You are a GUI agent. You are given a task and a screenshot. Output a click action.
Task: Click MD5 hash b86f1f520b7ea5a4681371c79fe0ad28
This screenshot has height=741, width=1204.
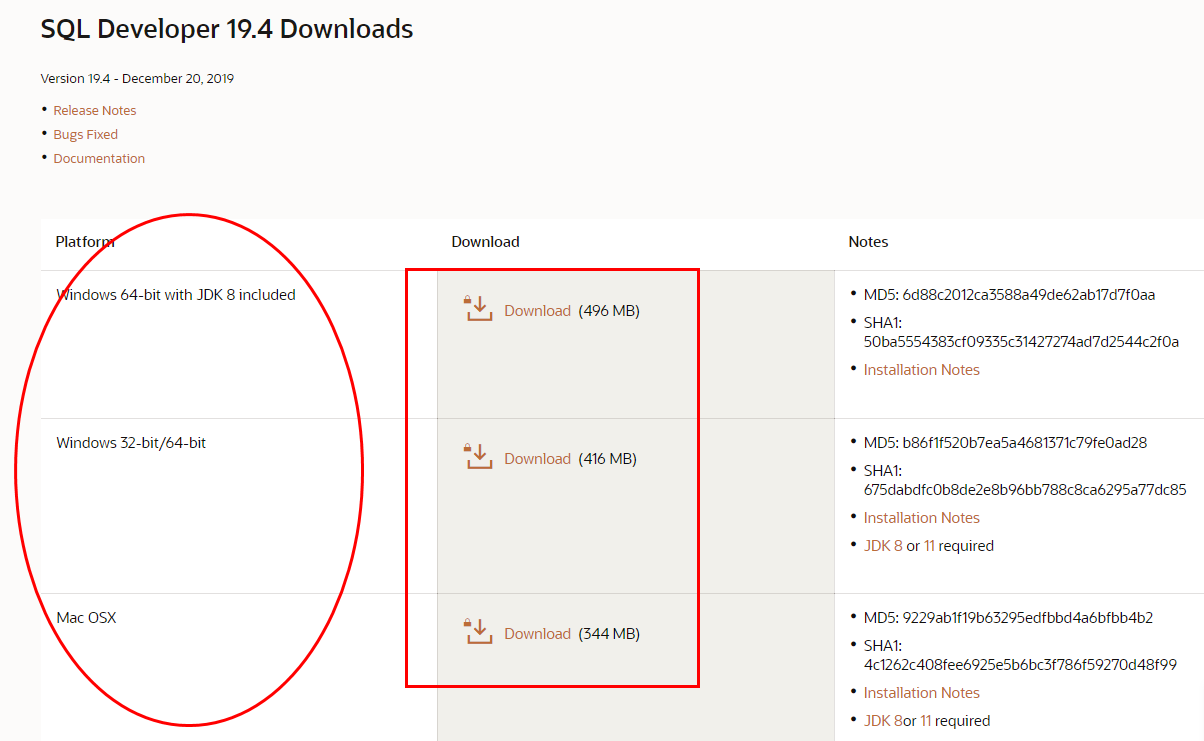(x=1025, y=443)
